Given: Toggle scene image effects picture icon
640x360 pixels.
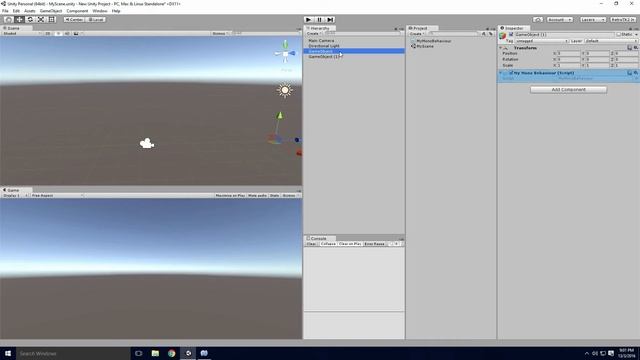Looking at the screenshot, I should (76, 33).
